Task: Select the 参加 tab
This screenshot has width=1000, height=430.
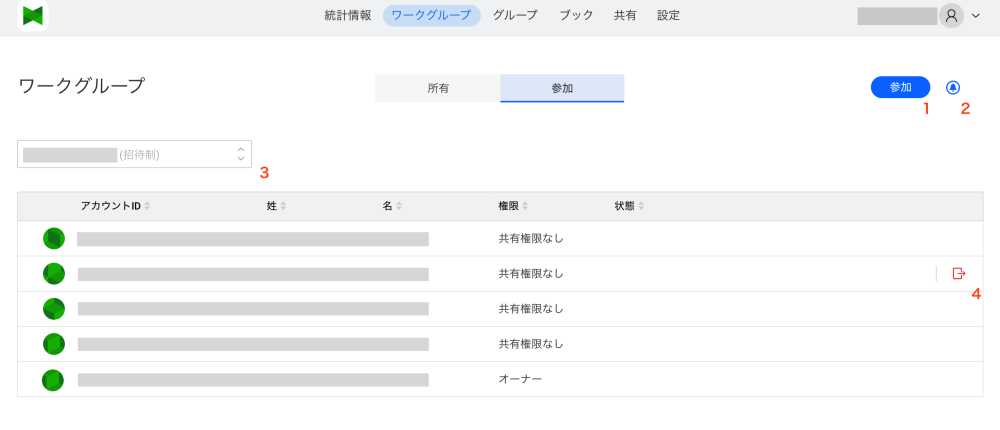Action: click(562, 88)
